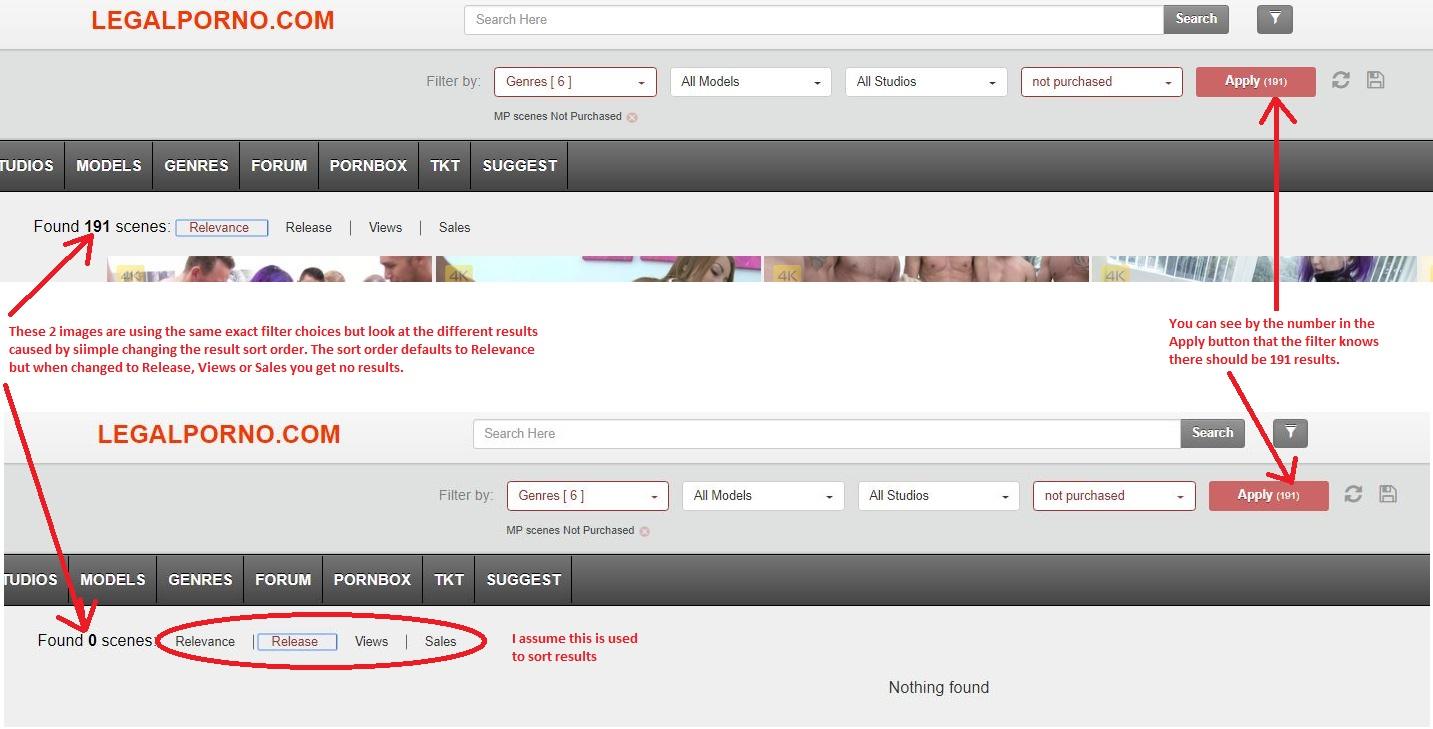Open the lower 'not purchased' dropdown
The width and height of the screenshot is (1433, 729).
point(1113,496)
